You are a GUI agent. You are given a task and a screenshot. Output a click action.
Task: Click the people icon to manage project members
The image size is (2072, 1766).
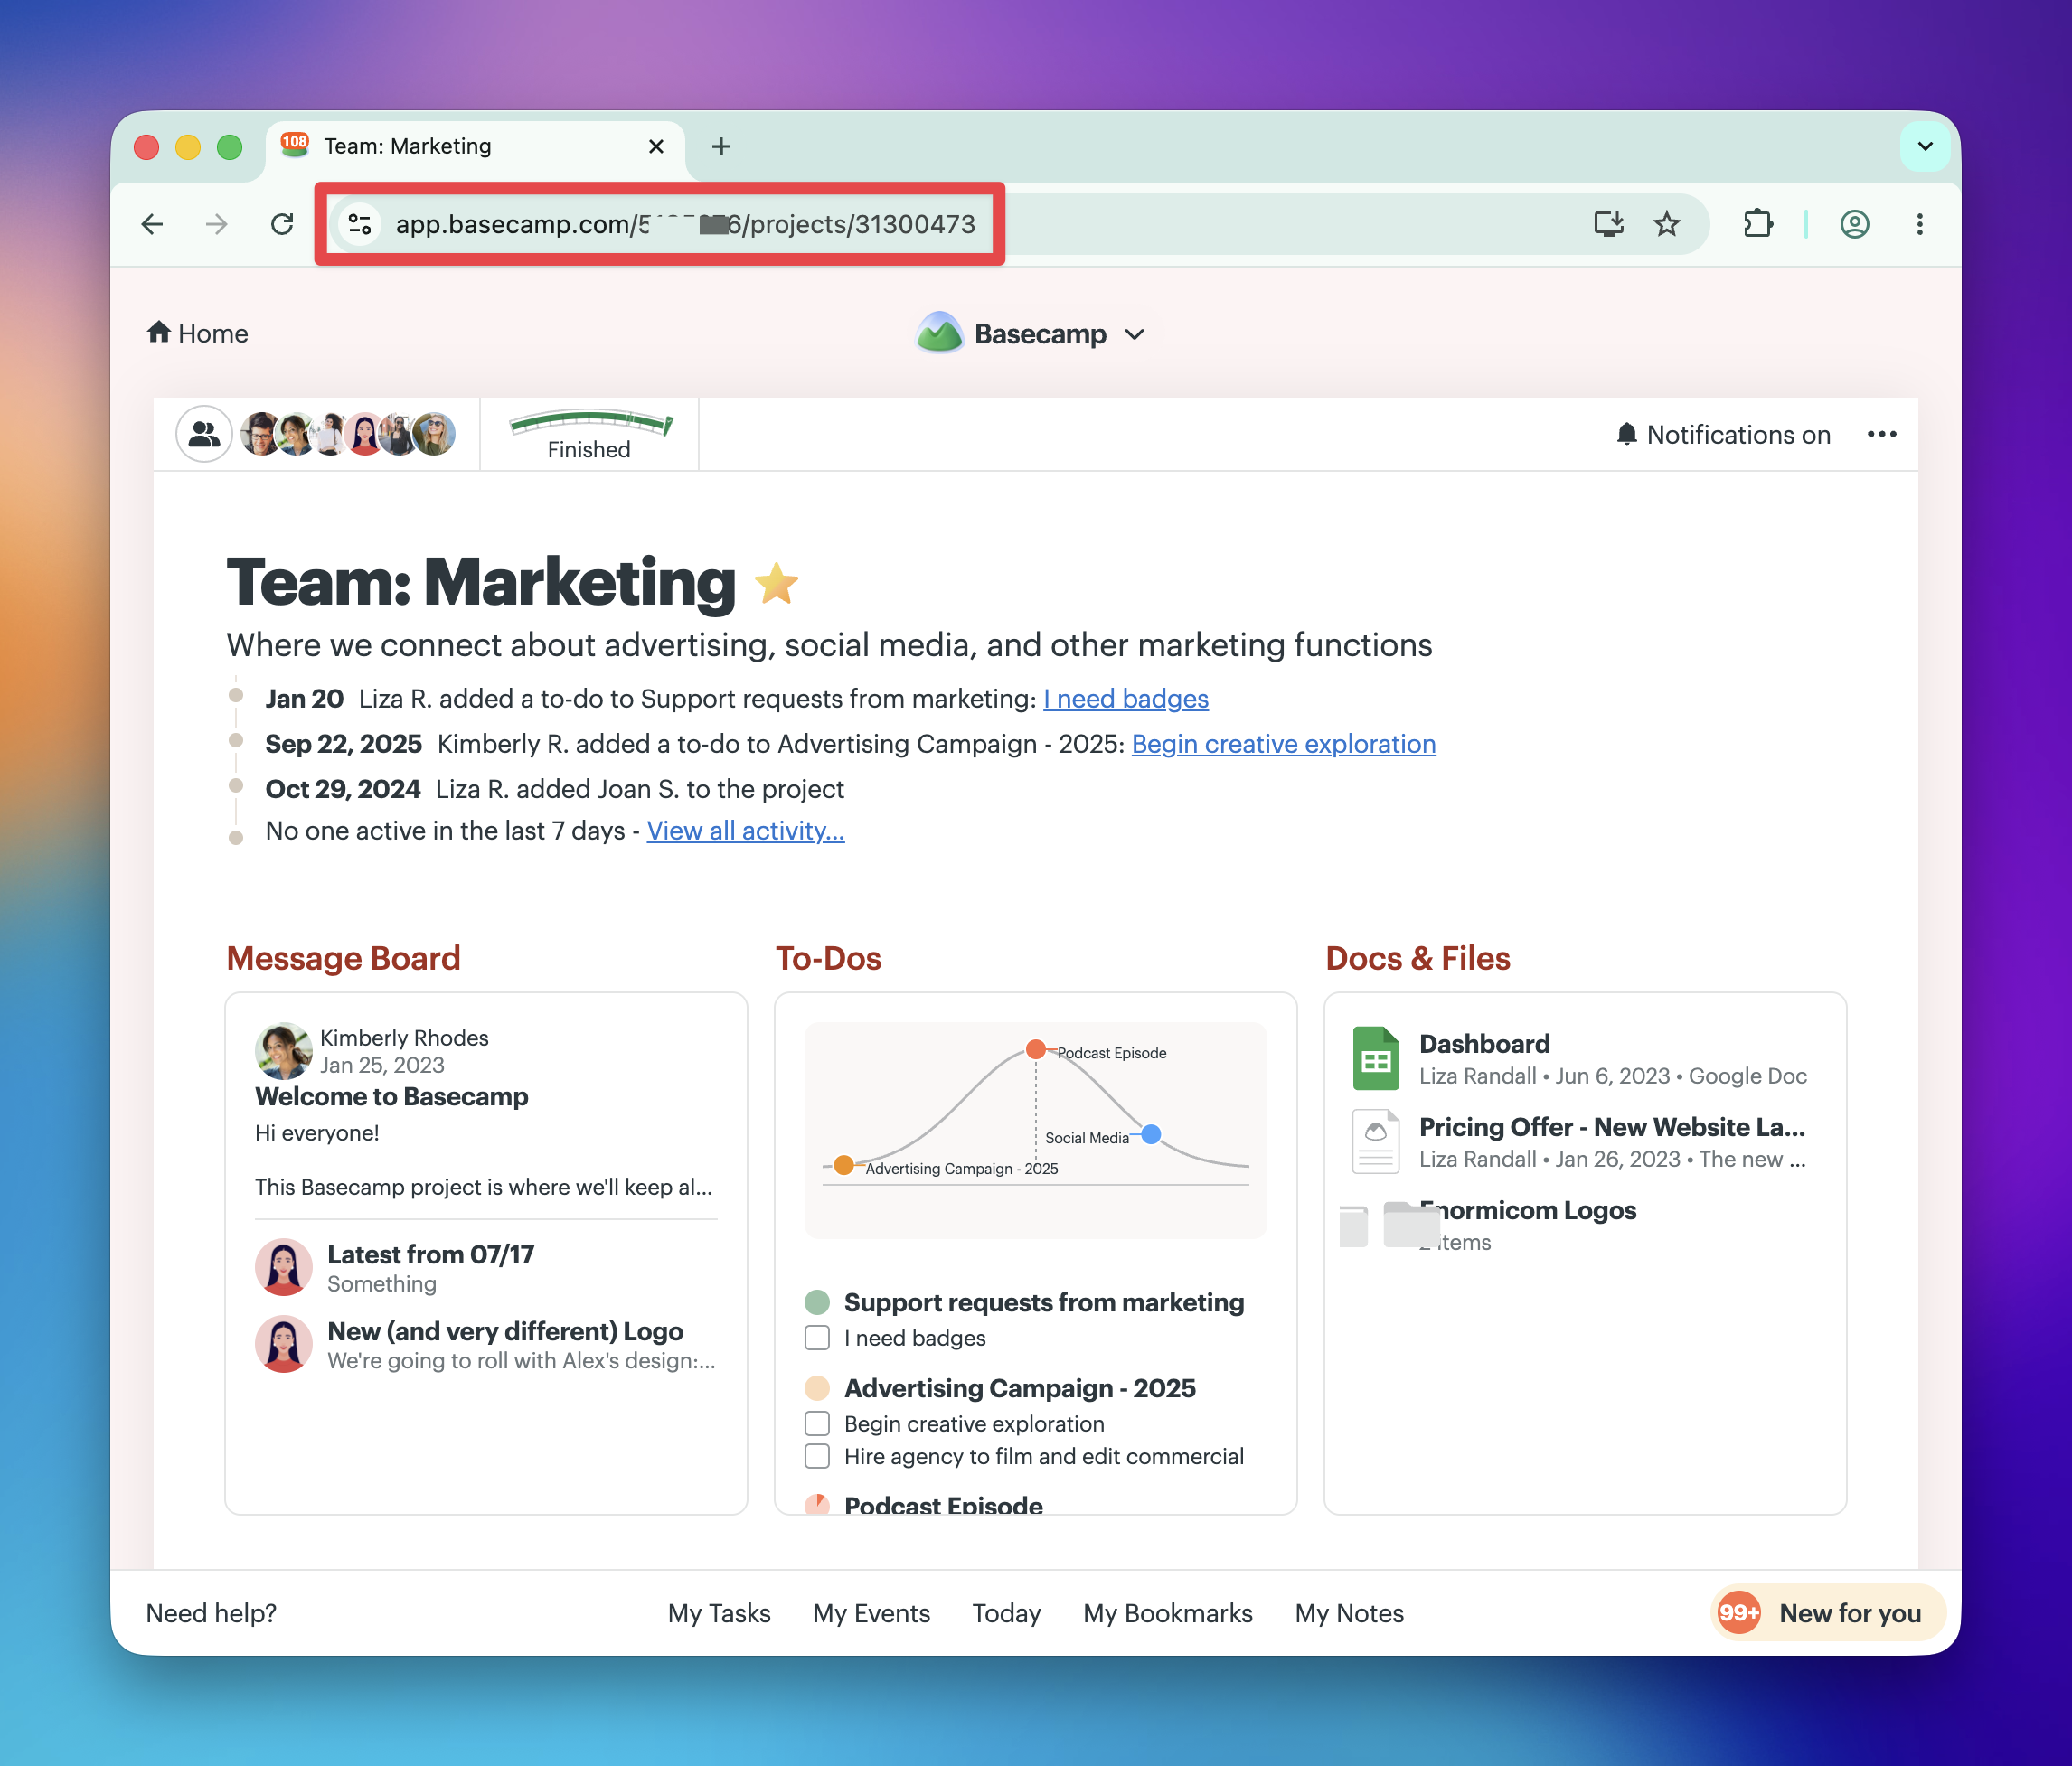(204, 434)
